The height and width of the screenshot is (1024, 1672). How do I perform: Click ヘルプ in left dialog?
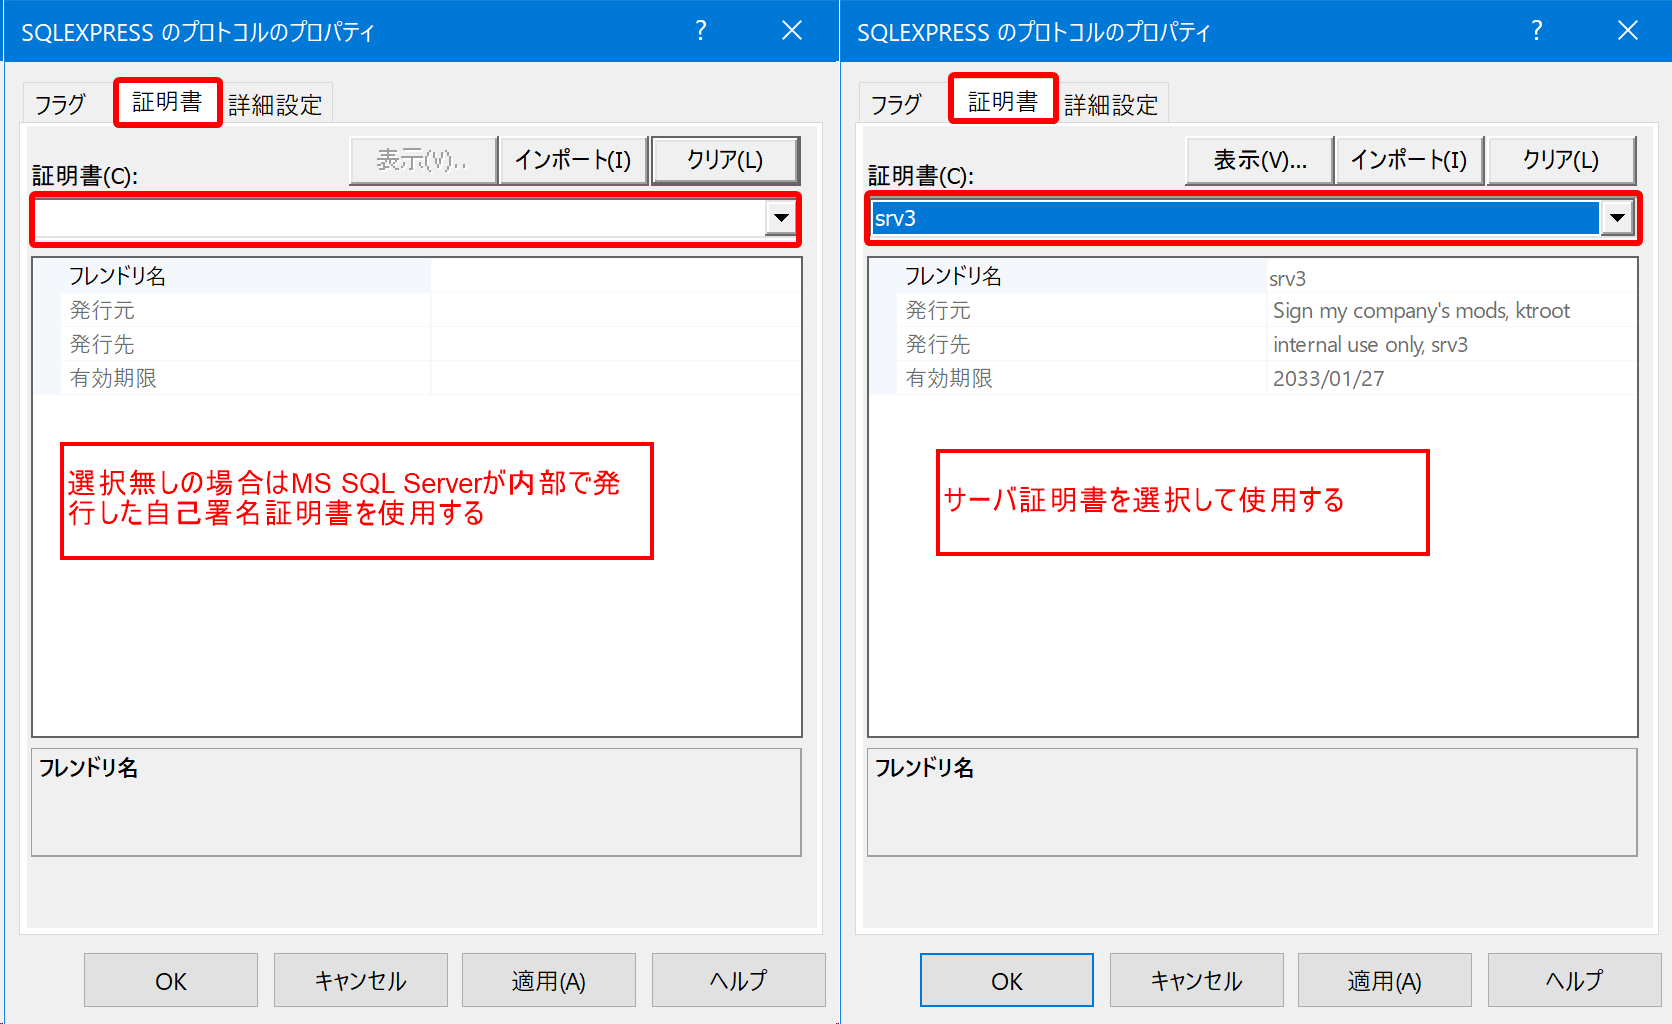[739, 980]
